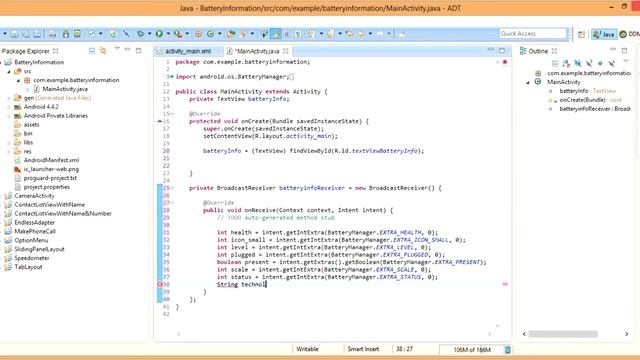Click the External Tools run icon
The height and width of the screenshot is (360, 640).
pyautogui.click(x=178, y=34)
